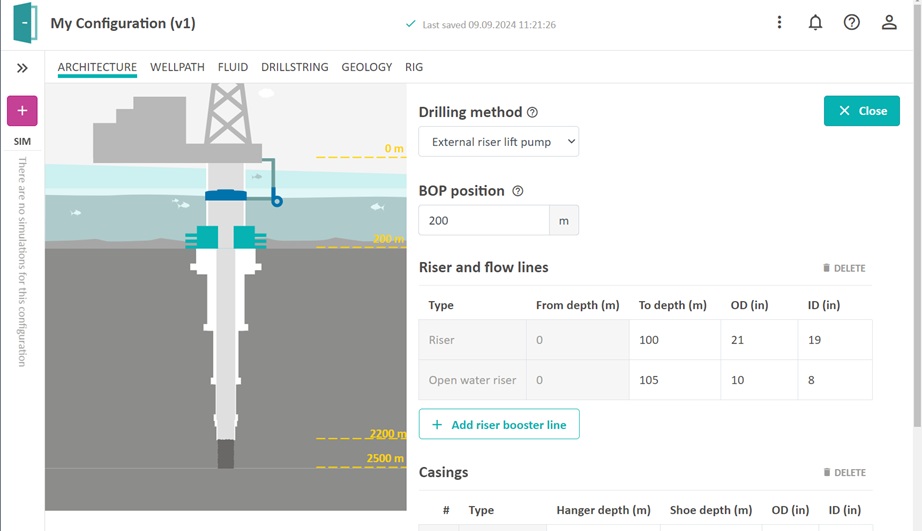The height and width of the screenshot is (531, 922).
Task: Show help info for Drilling method
Action: click(533, 113)
